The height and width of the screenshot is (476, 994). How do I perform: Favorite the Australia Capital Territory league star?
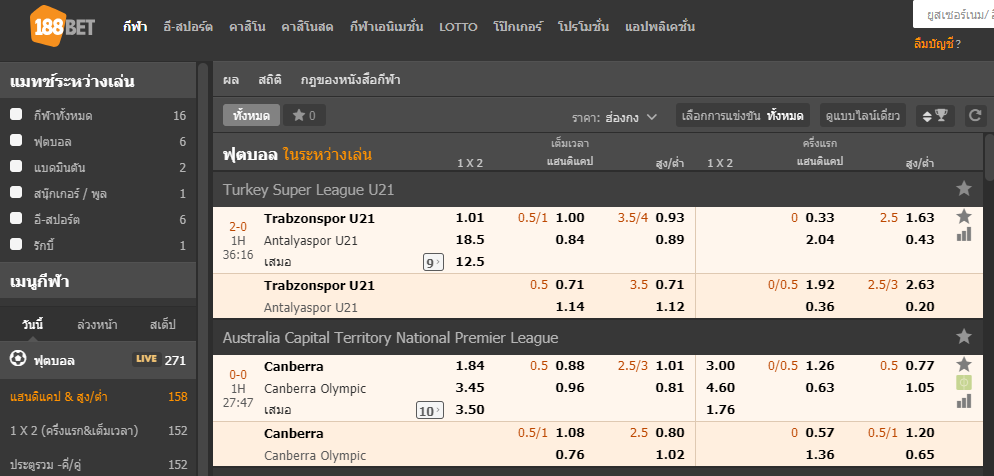[x=964, y=337]
